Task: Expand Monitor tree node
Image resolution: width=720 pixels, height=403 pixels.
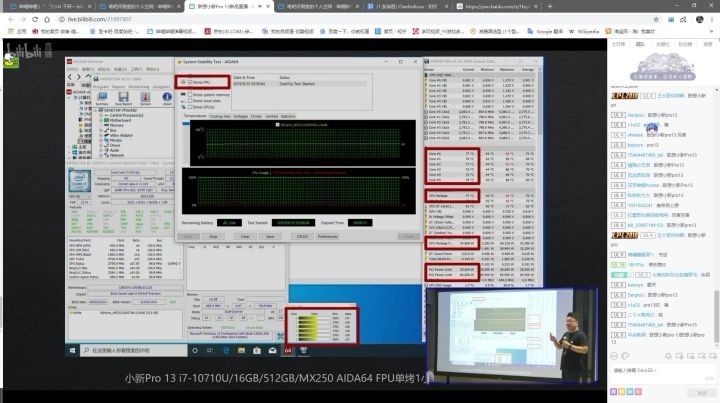Action: tap(101, 140)
